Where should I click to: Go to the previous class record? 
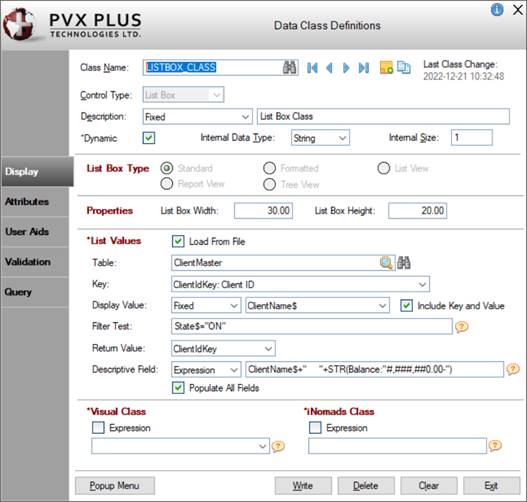pos(329,68)
